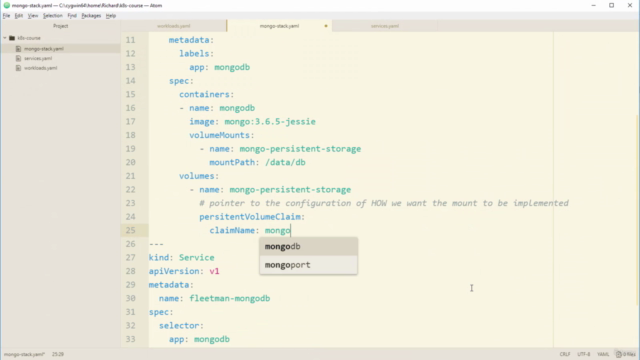Click the file icon beside mongo-stack.yaml

[18, 49]
